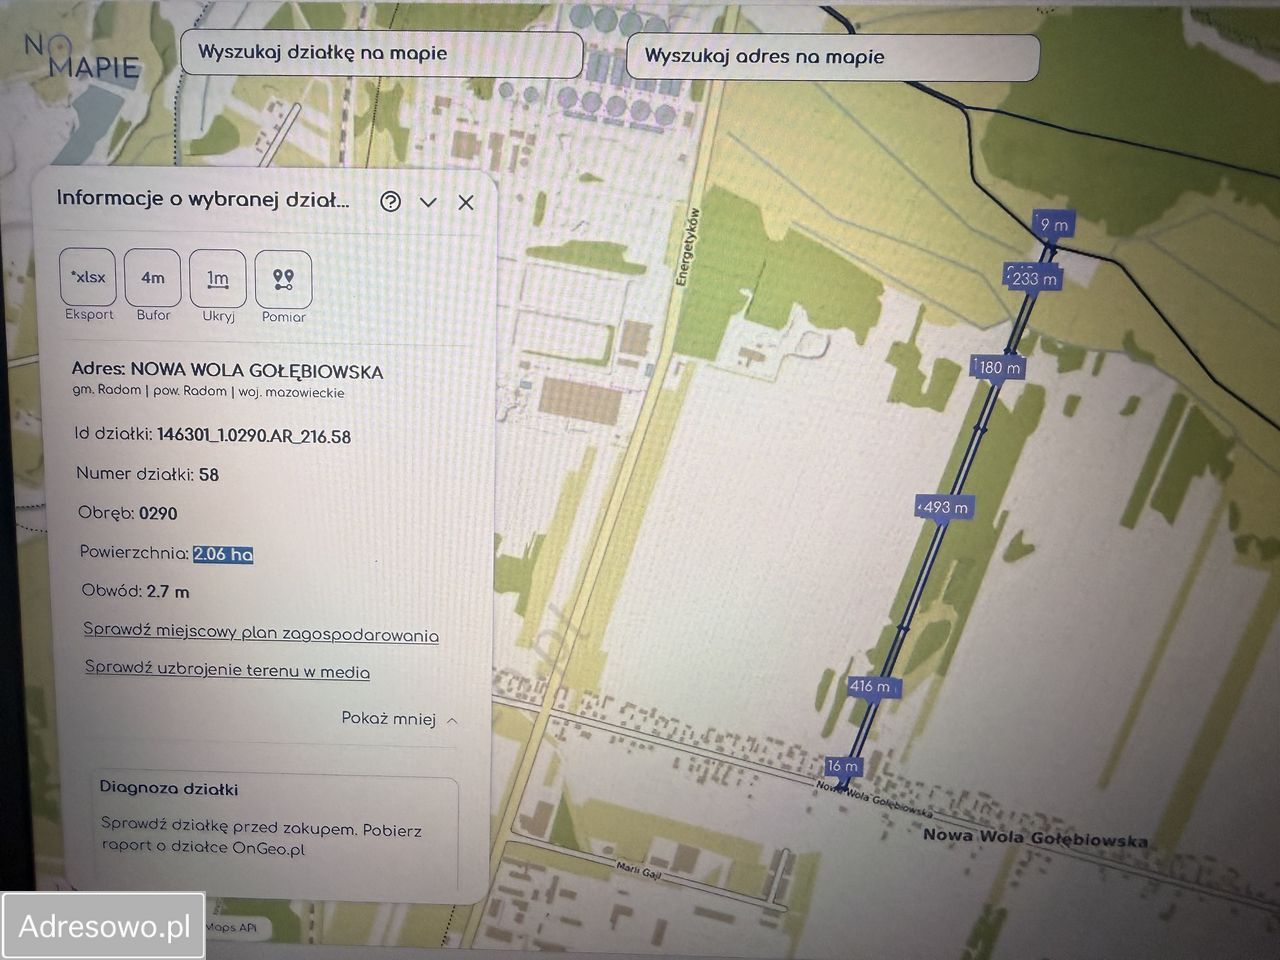1280x960 pixels.
Task: Open the help question mark icon
Action: point(391,202)
